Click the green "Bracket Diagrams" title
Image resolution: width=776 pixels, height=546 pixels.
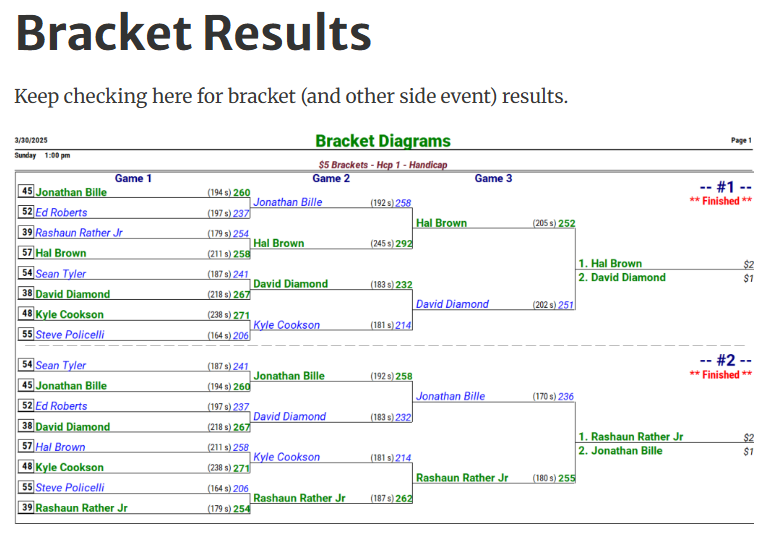(383, 141)
